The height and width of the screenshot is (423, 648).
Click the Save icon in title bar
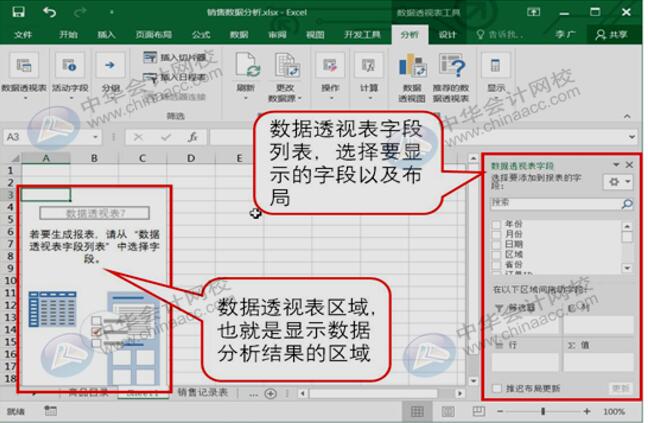pos(18,12)
